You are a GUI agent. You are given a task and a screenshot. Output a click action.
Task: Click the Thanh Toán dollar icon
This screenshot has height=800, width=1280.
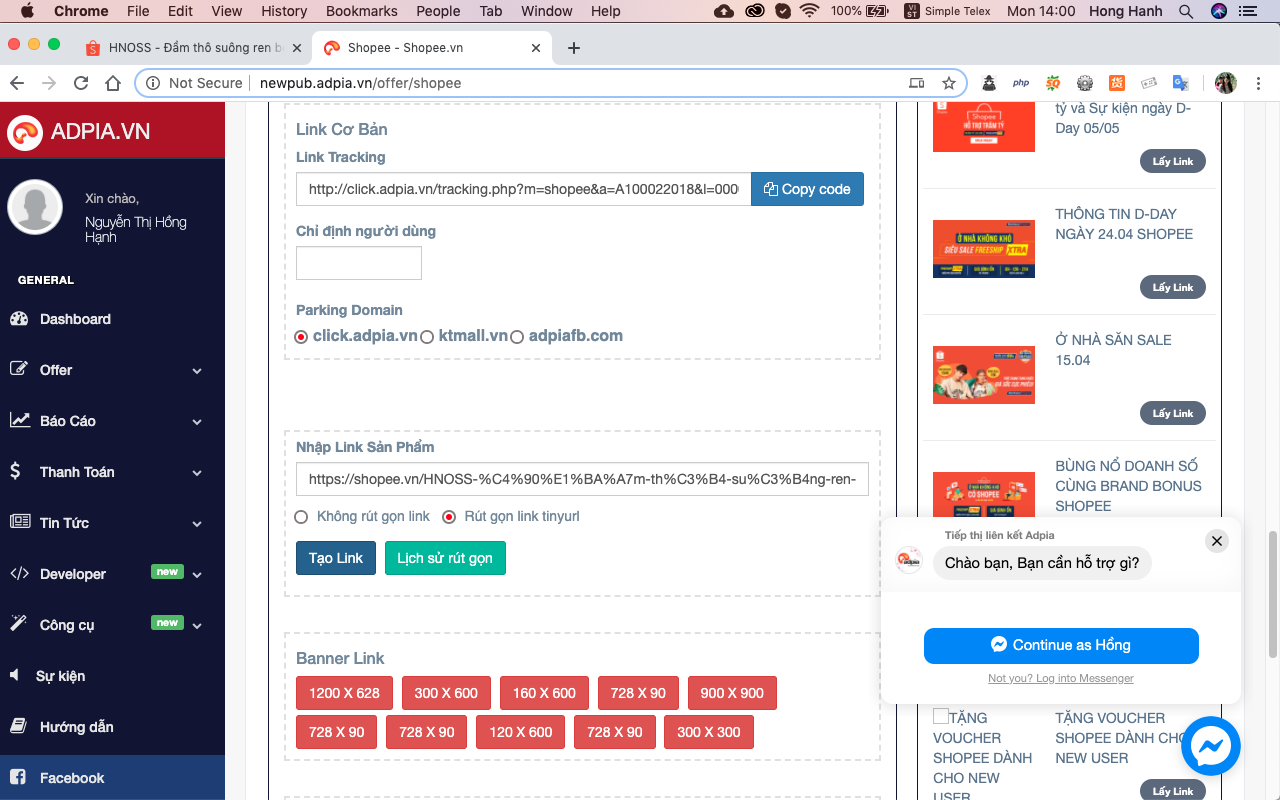point(16,471)
